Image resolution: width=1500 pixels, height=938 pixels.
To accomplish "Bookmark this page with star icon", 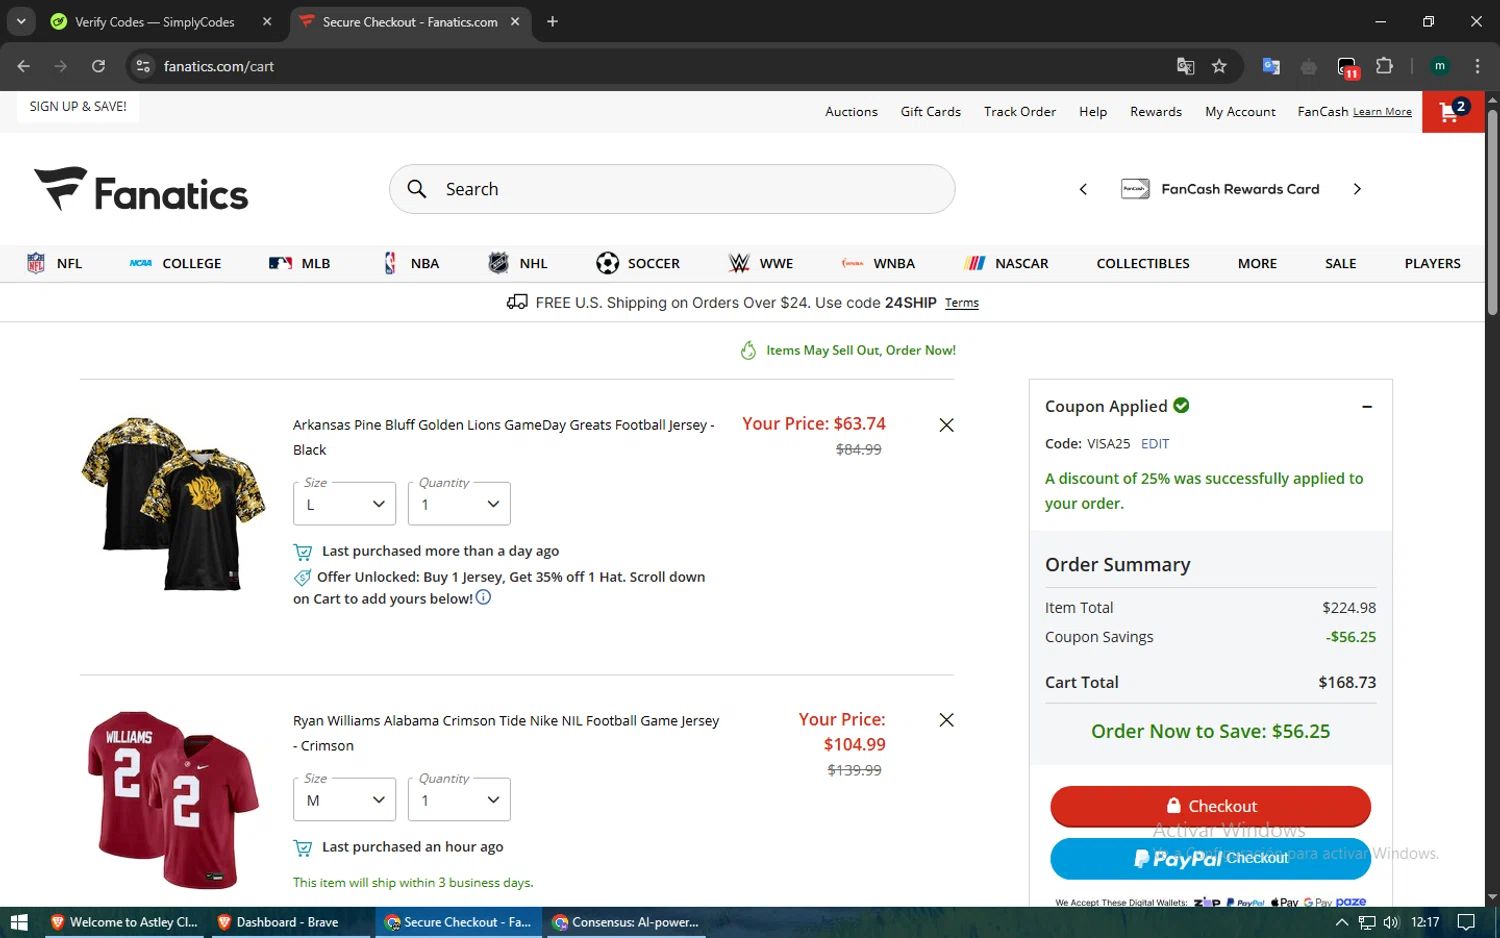I will [1219, 66].
